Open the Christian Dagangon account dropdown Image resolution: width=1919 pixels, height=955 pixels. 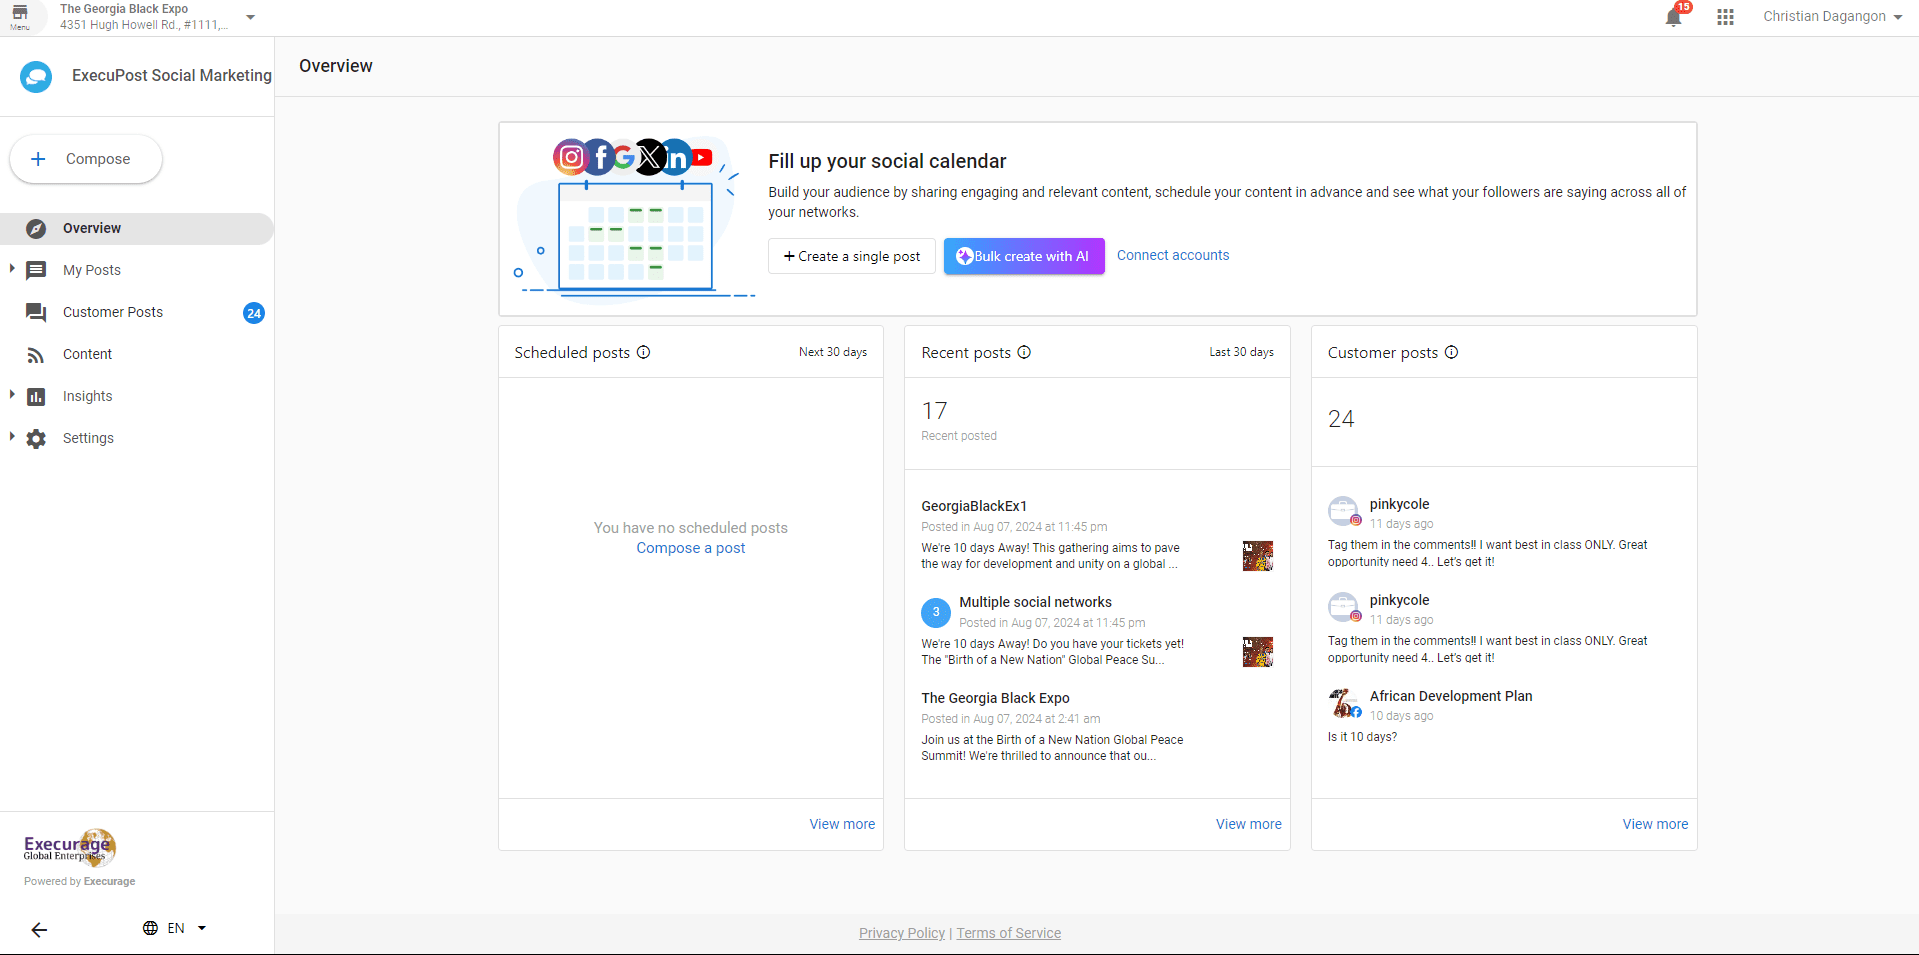pyautogui.click(x=1831, y=17)
